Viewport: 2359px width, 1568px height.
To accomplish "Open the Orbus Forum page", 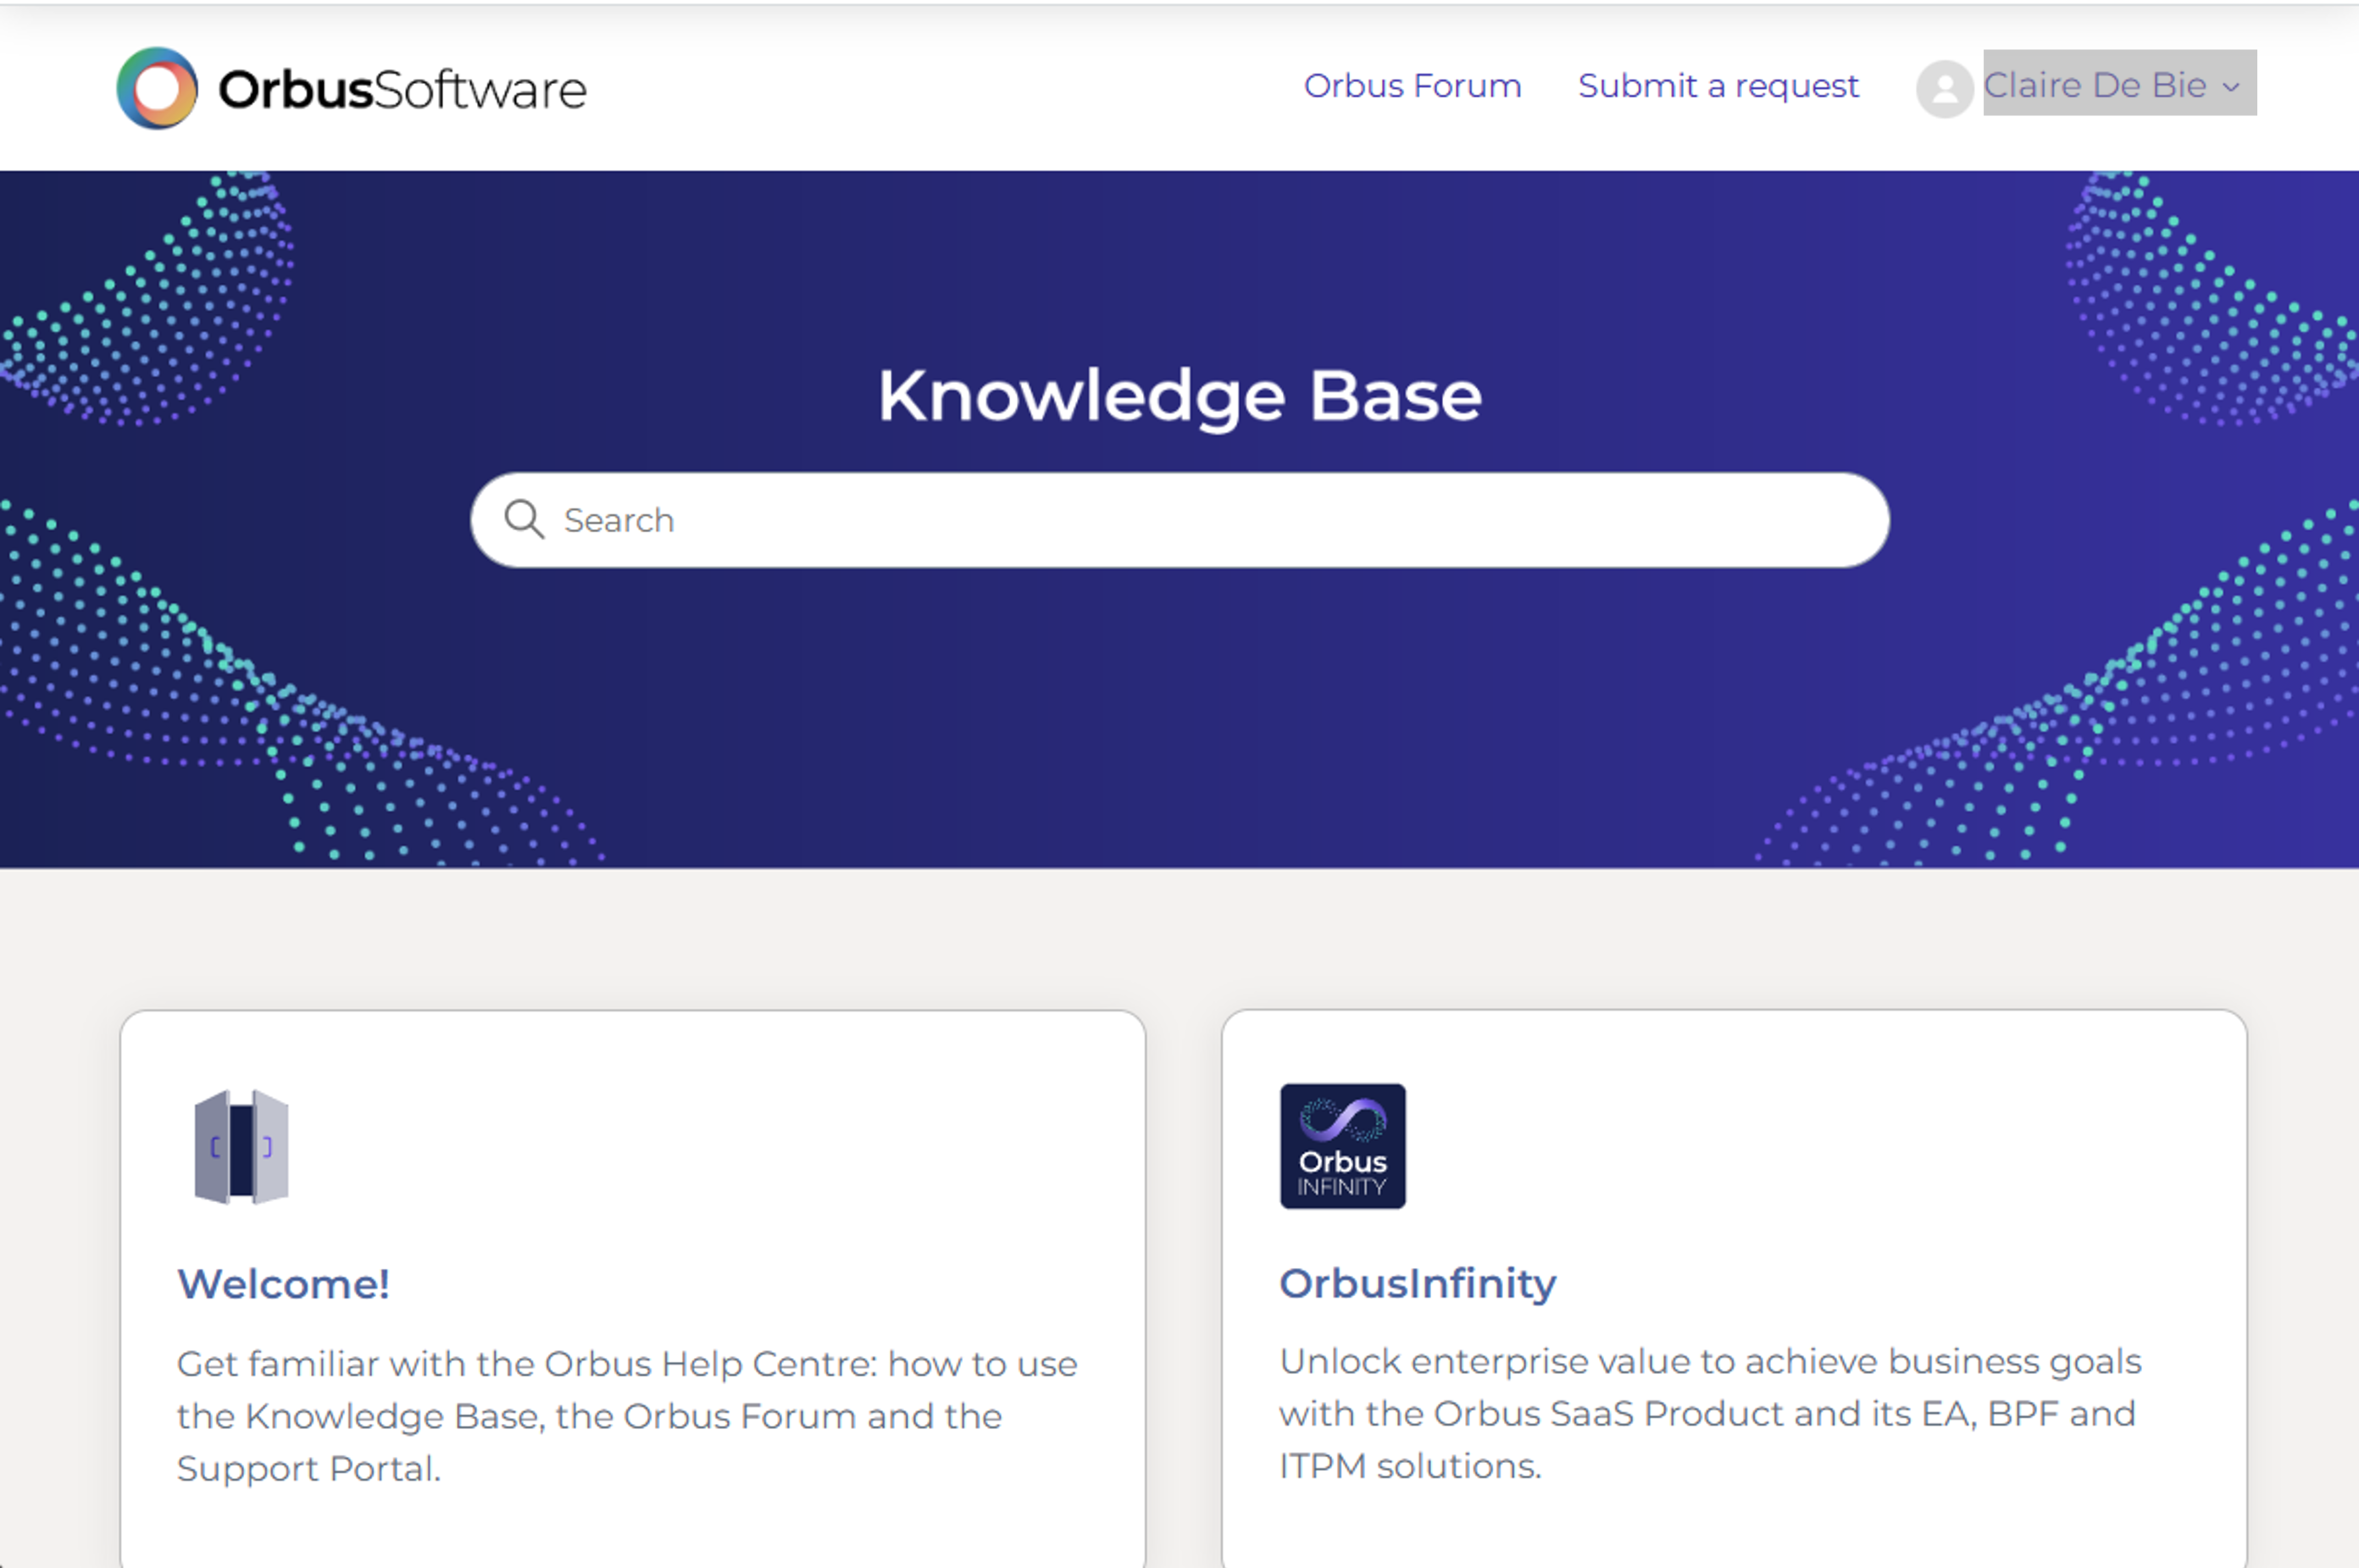I will (1412, 86).
